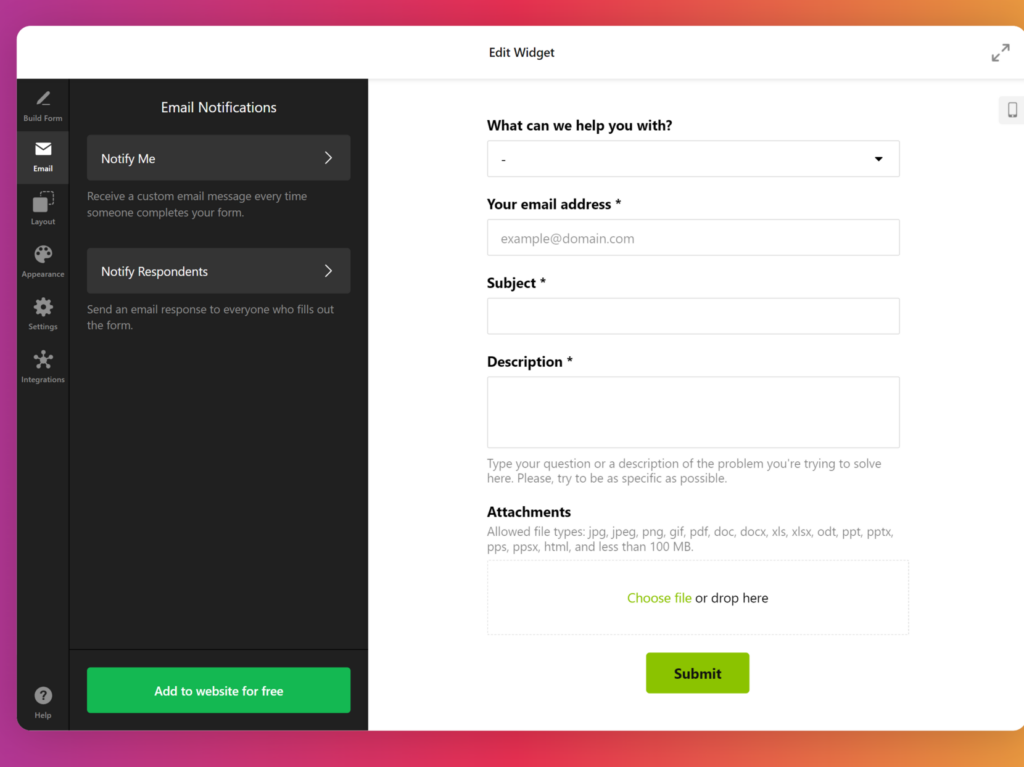Image resolution: width=1024 pixels, height=767 pixels.
Task: Open the Integrations panel
Action: click(42, 364)
